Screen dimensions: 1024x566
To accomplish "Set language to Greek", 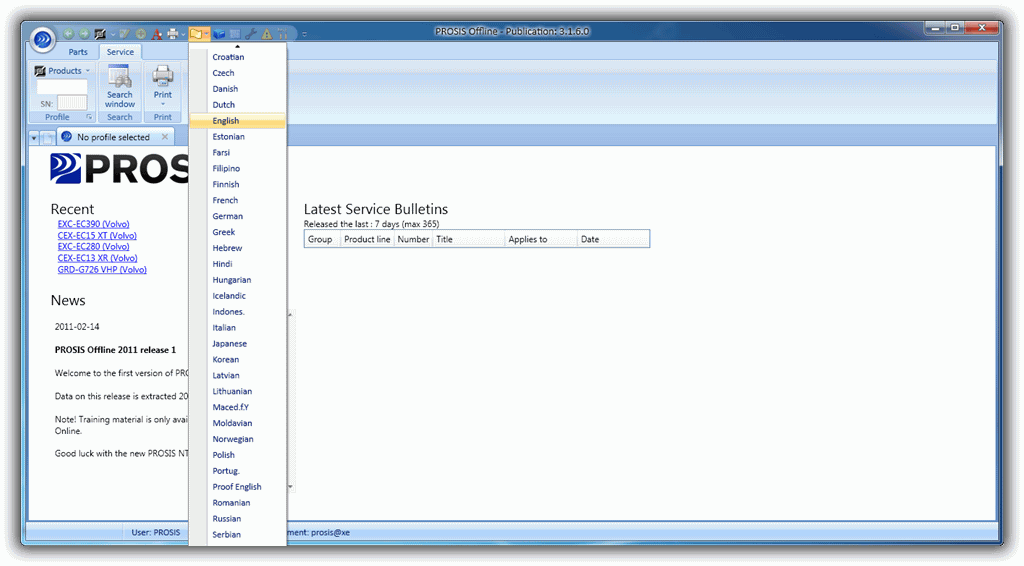I will pyautogui.click(x=238, y=232).
